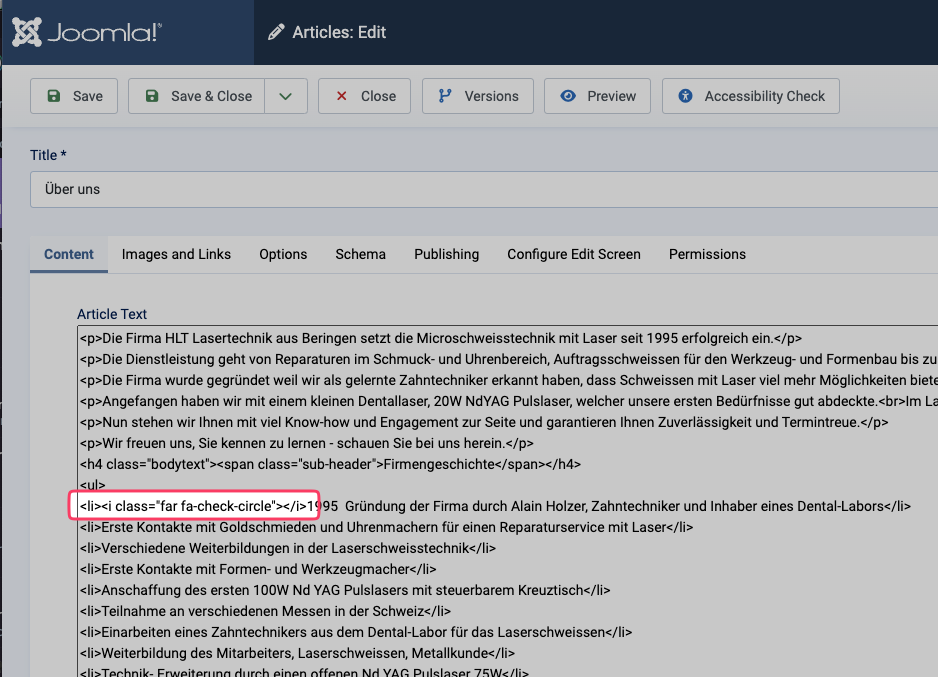Click line starting "<p>Die Firma HLT Lasertechnik"

pos(441,338)
